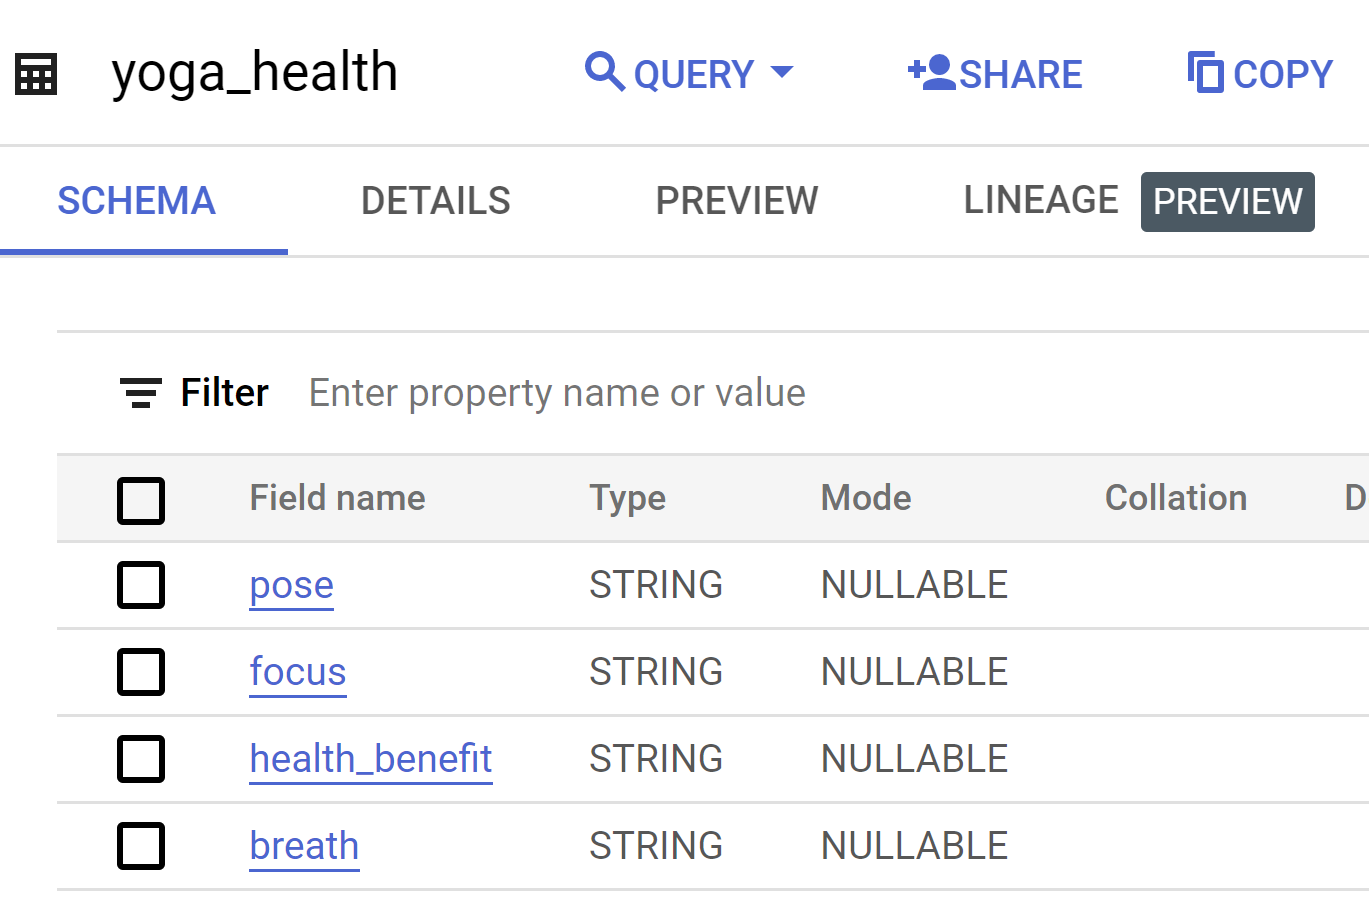
Task: Click the Copy table icon
Action: [x=1205, y=72]
